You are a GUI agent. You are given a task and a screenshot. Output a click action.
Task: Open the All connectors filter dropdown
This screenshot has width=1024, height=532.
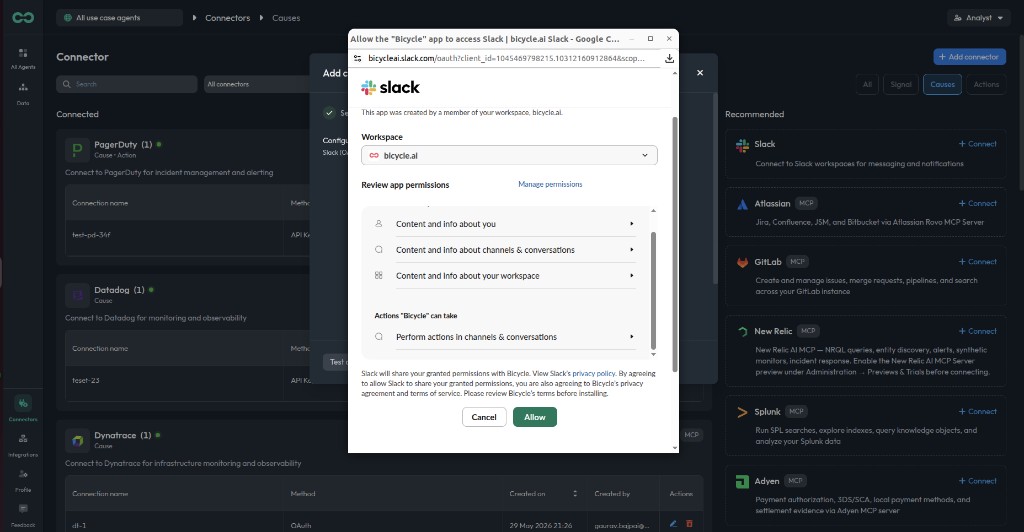[257, 84]
